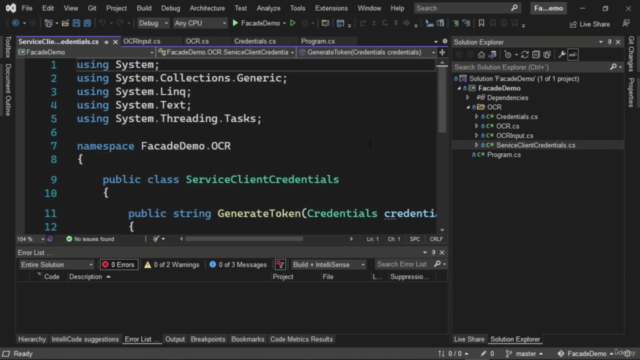Open the Entire Solution scope dropdown

(56, 264)
